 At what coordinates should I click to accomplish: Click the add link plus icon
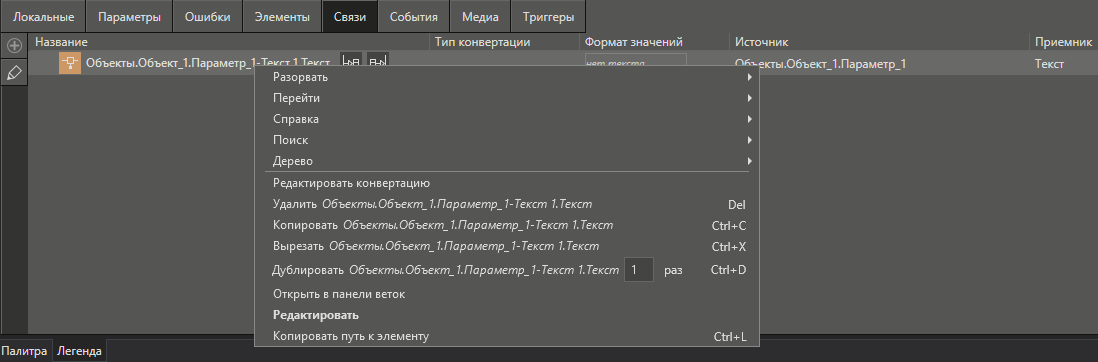click(x=14, y=46)
